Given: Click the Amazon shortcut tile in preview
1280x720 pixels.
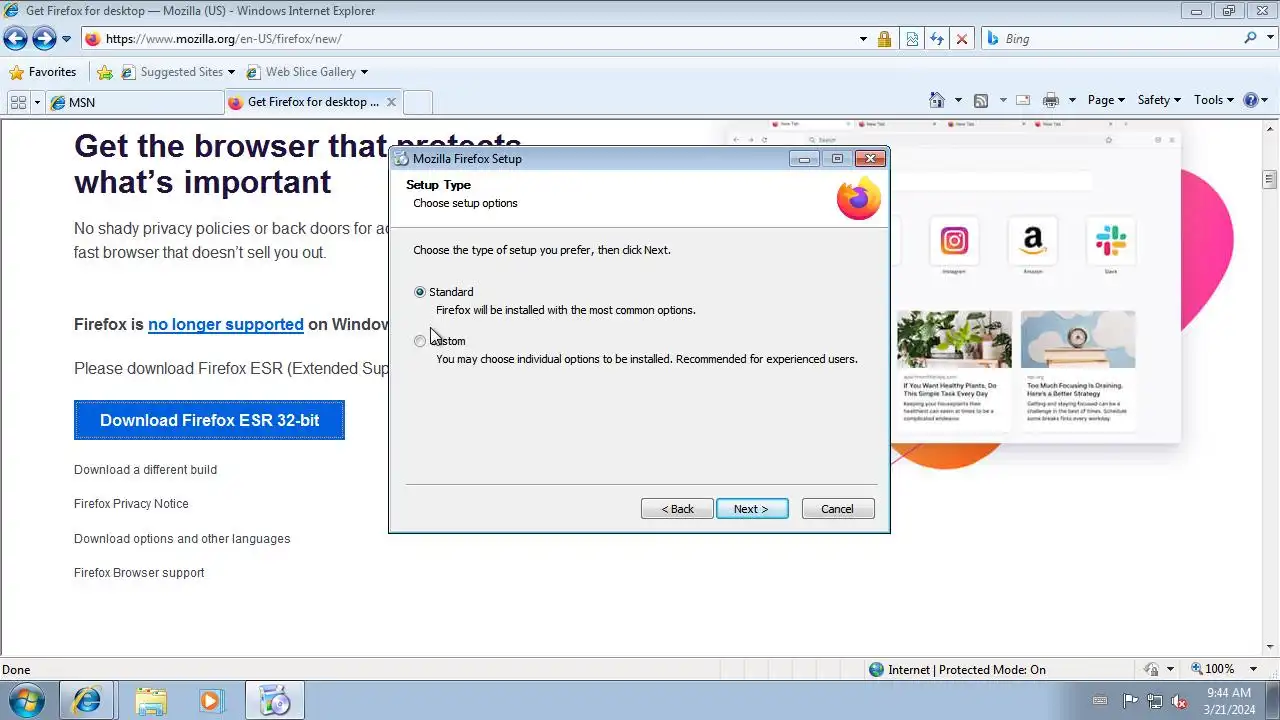Looking at the screenshot, I should [x=1033, y=241].
